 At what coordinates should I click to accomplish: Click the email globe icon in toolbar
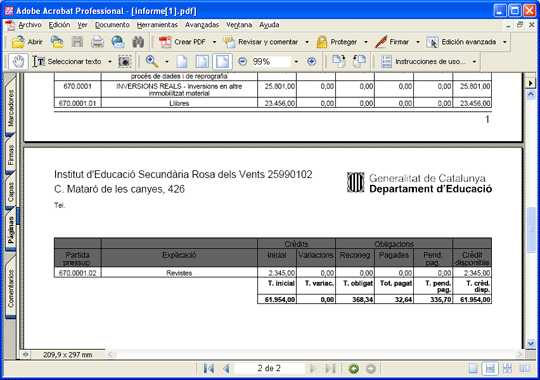tap(118, 42)
